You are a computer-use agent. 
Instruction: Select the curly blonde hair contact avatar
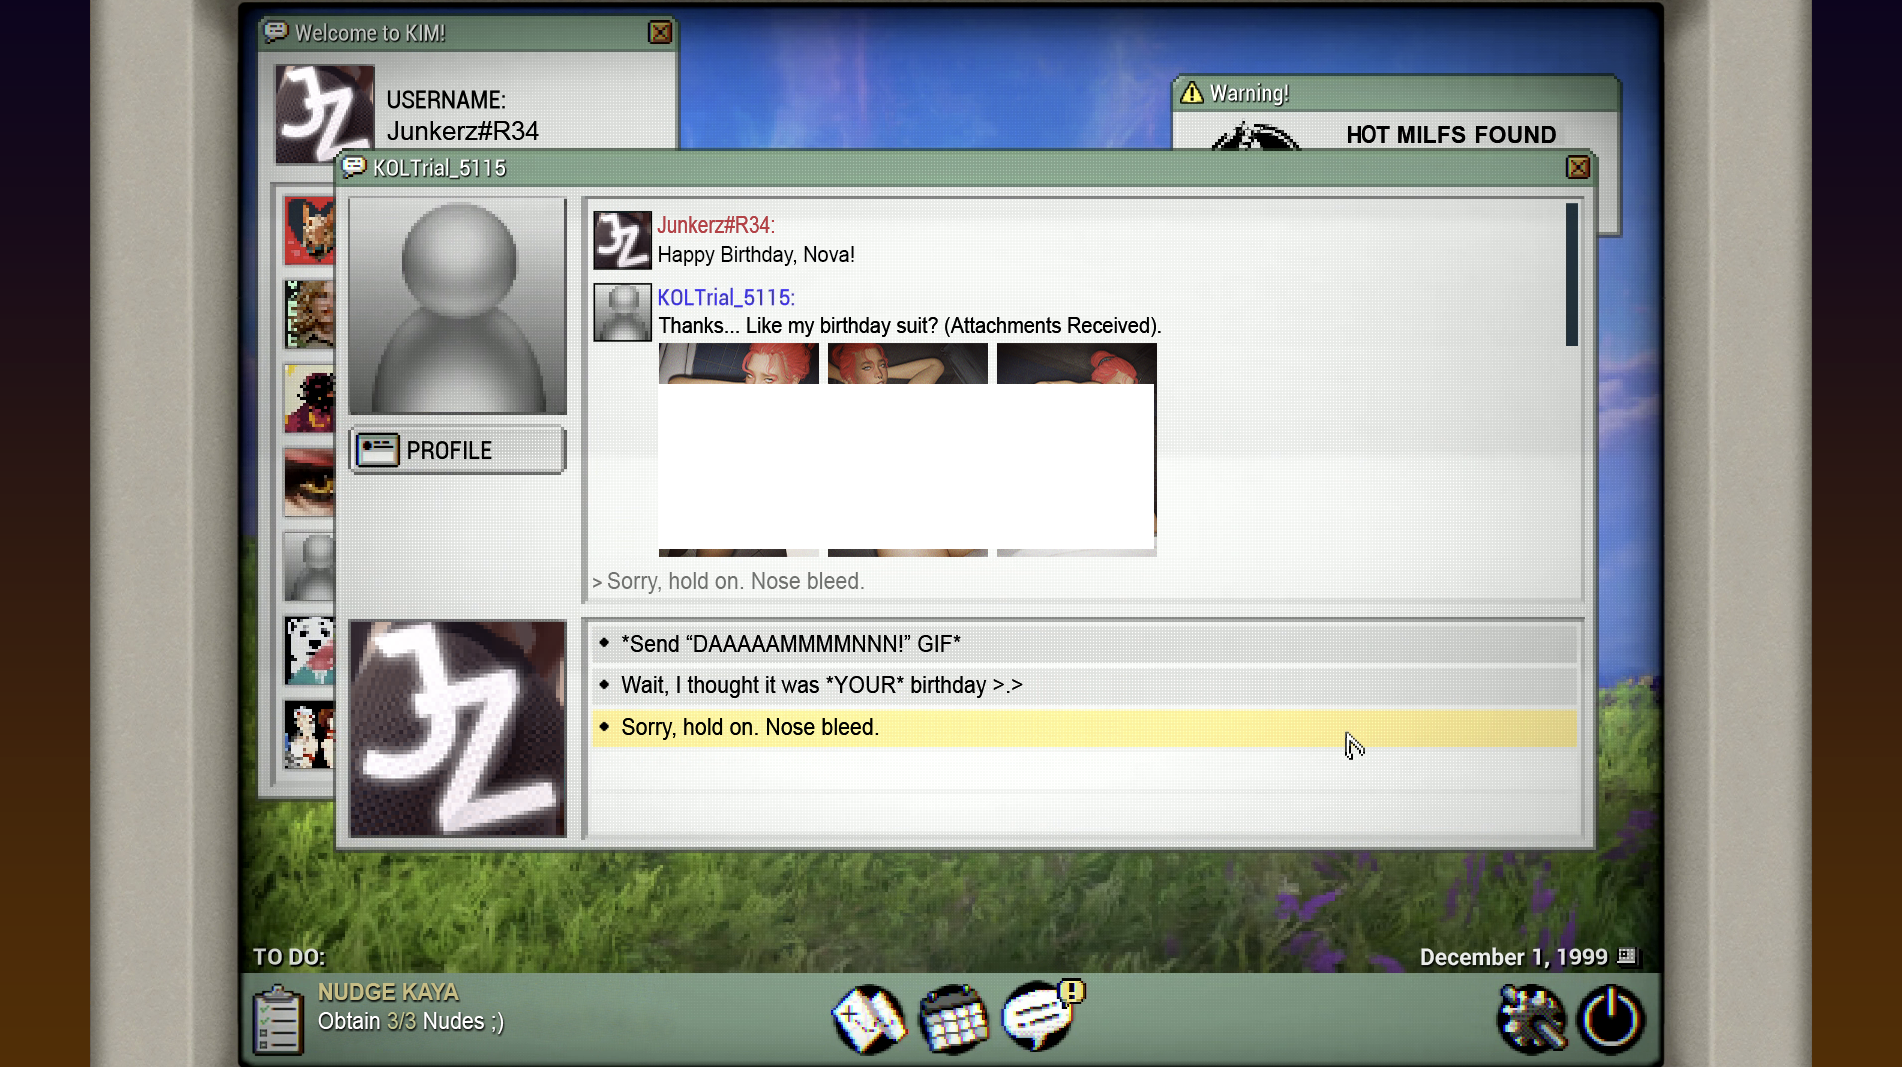[x=309, y=314]
